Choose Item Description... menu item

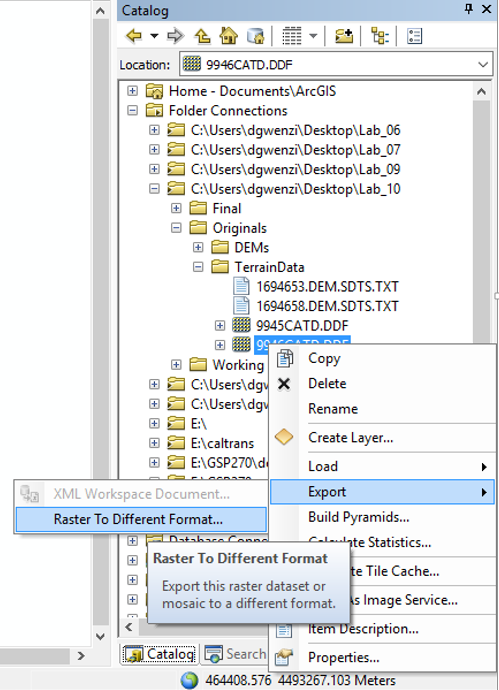(x=363, y=629)
